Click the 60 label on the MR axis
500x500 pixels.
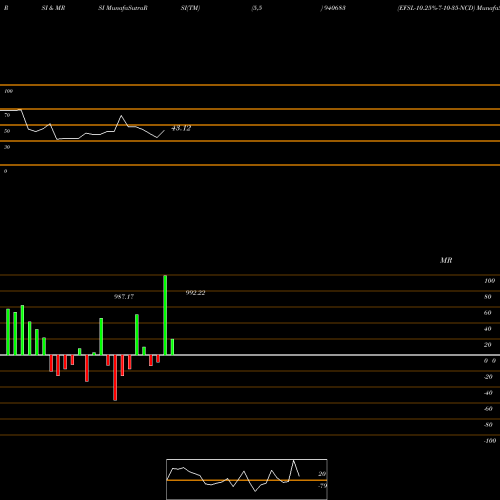(488, 313)
